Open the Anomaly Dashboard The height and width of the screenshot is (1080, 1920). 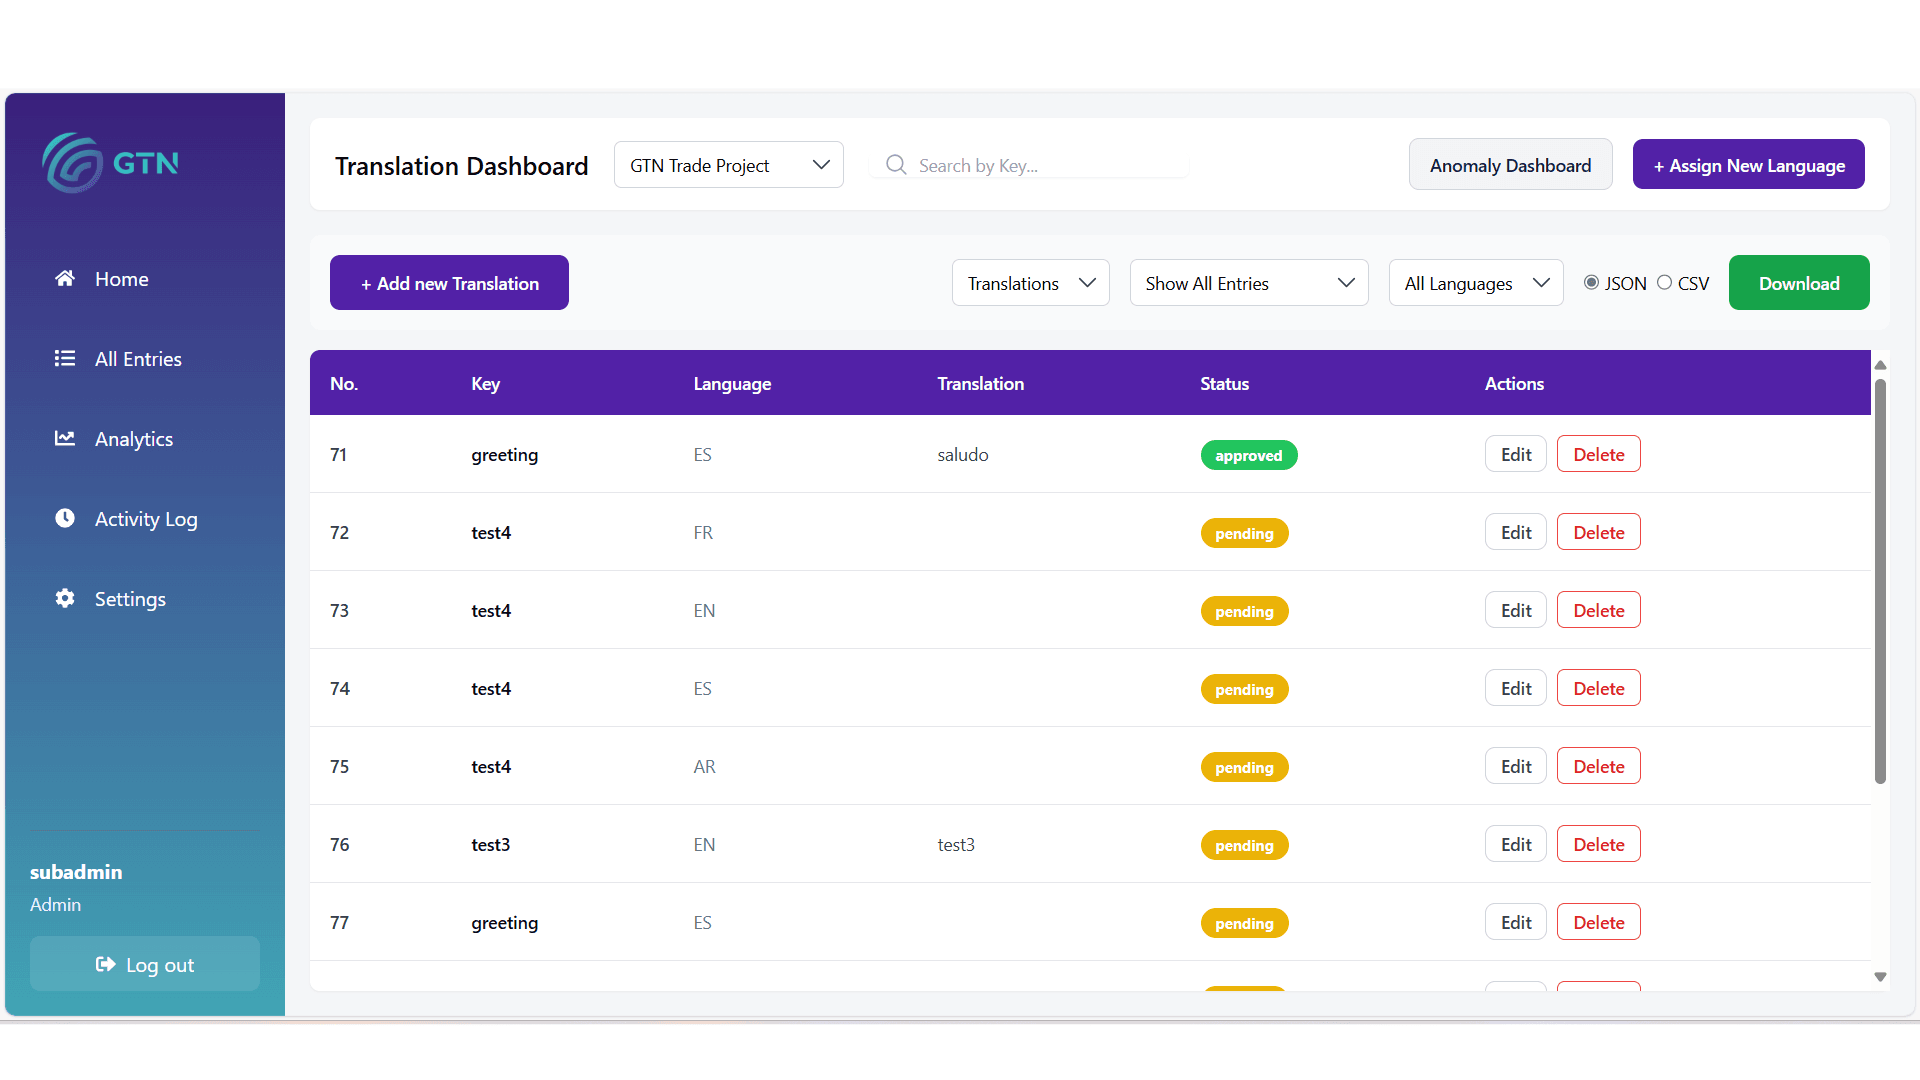pos(1510,164)
